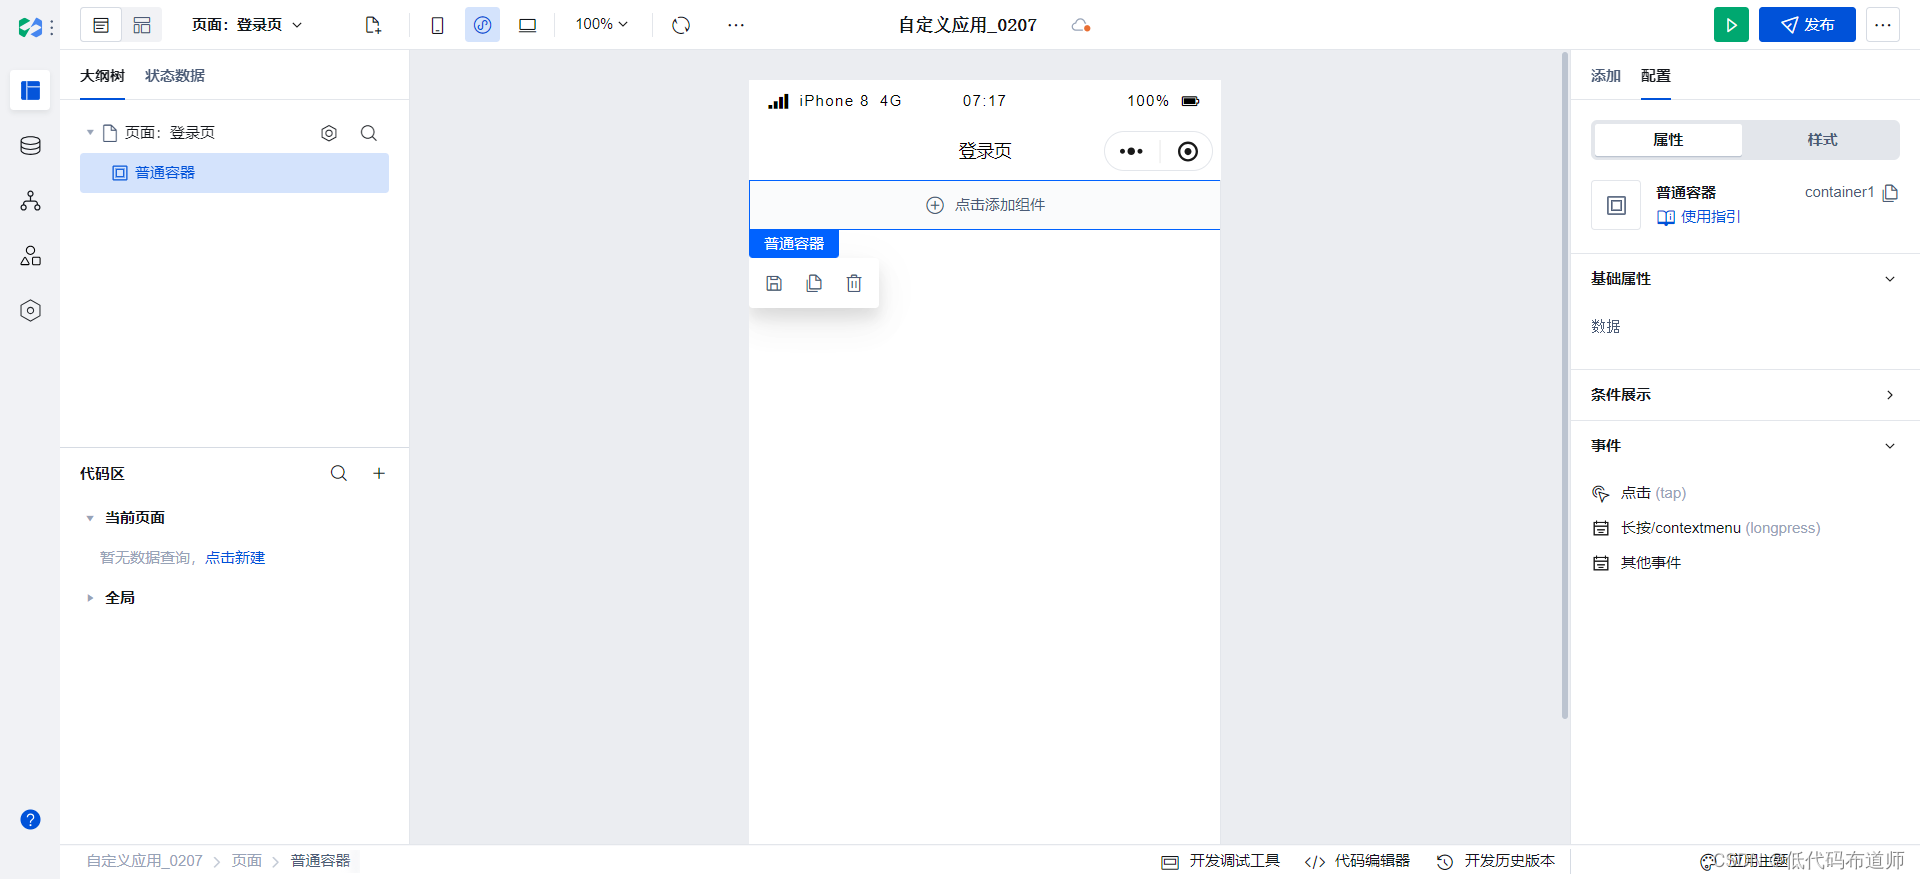The height and width of the screenshot is (879, 1920).
Task: Click 点击添加组件 in the canvas
Action: point(985,205)
